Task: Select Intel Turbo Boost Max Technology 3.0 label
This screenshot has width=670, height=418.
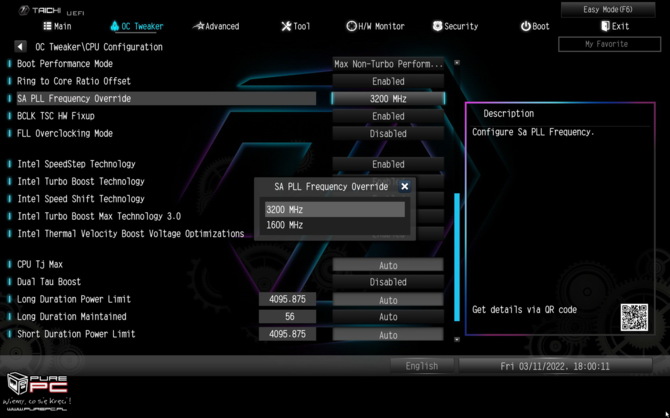Action: (x=99, y=216)
